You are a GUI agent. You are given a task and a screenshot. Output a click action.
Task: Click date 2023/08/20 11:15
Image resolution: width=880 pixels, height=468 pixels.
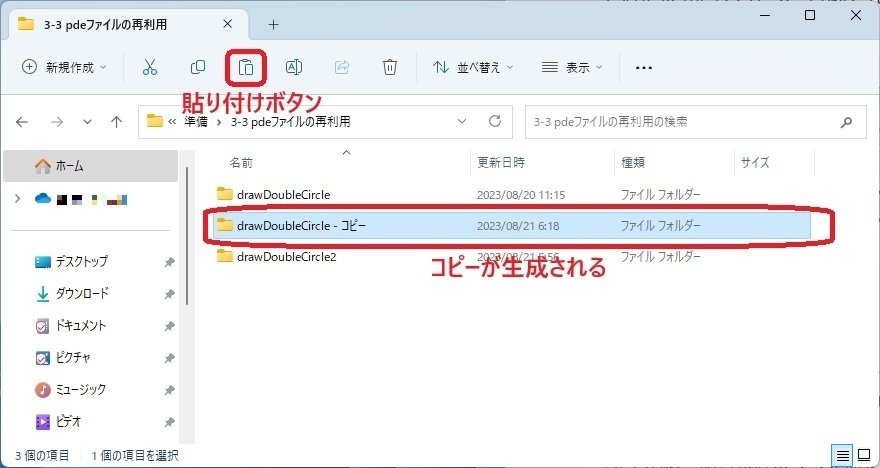point(521,195)
